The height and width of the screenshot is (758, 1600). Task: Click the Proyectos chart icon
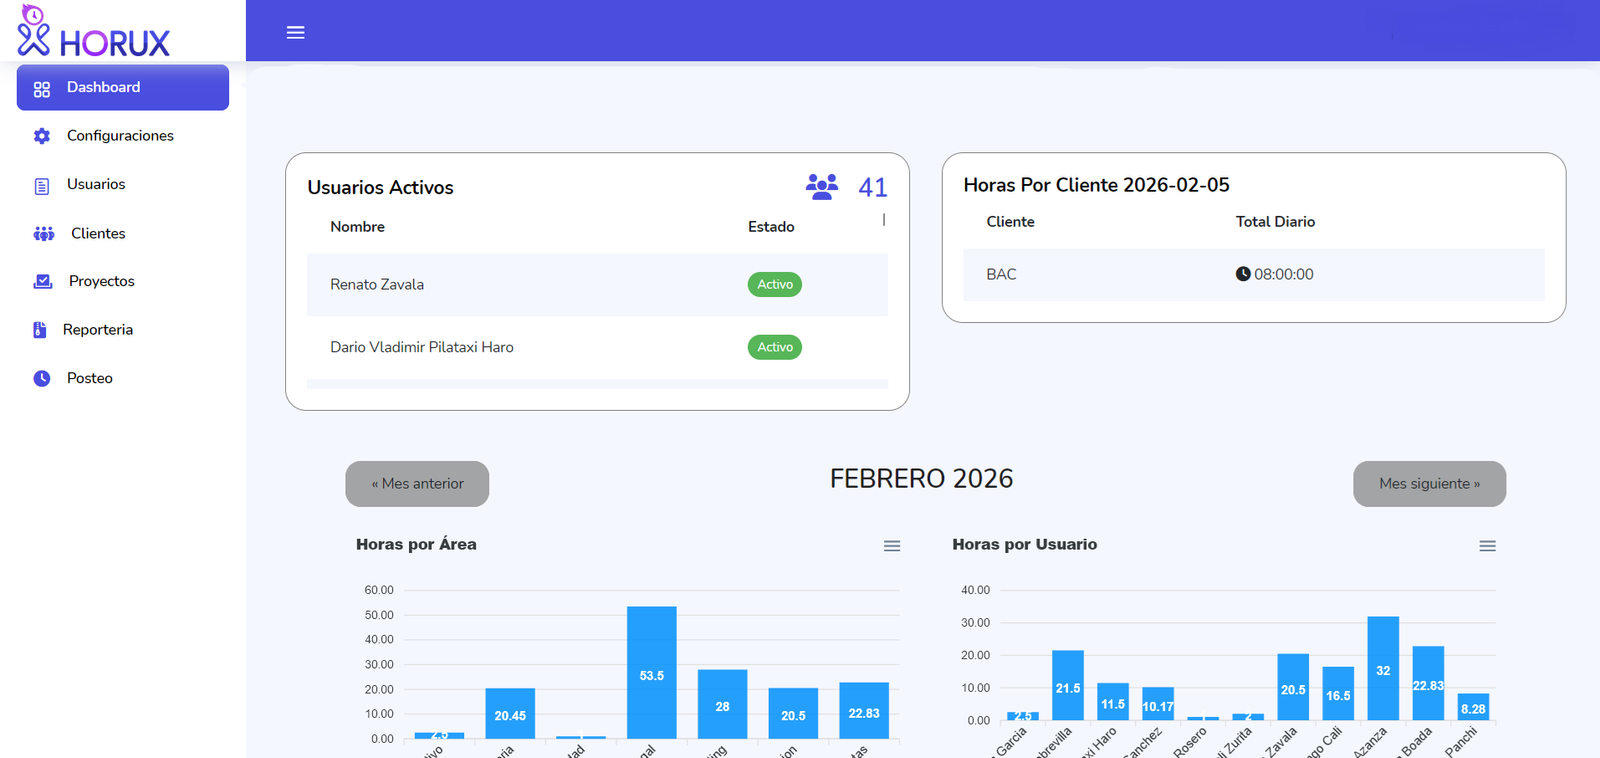coord(43,282)
